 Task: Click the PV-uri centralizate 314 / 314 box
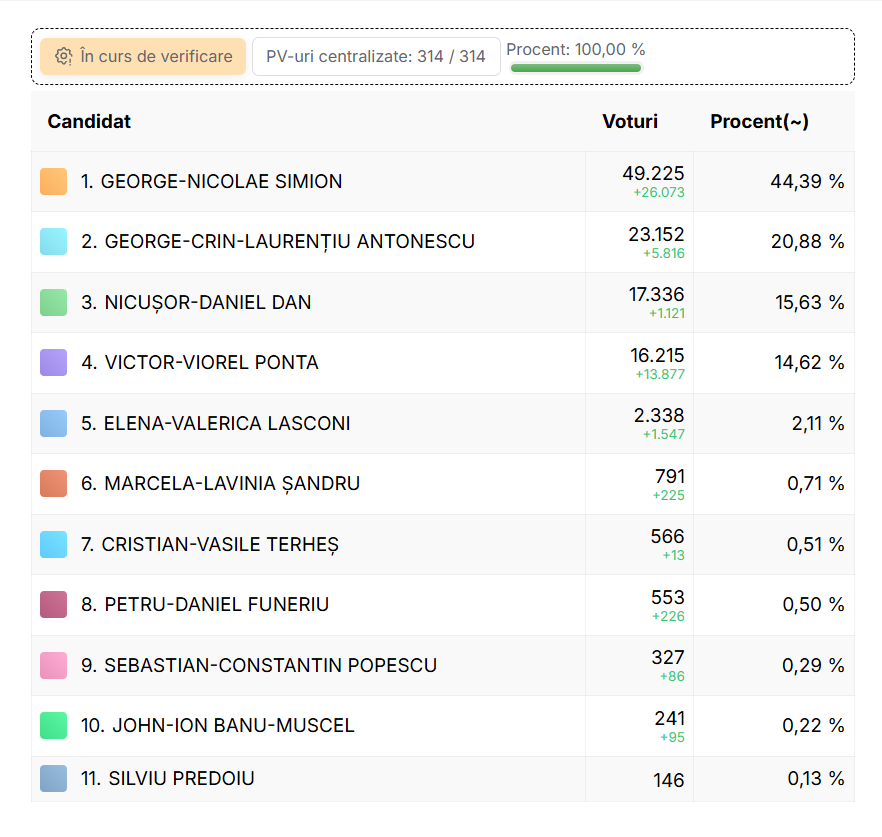click(x=376, y=57)
